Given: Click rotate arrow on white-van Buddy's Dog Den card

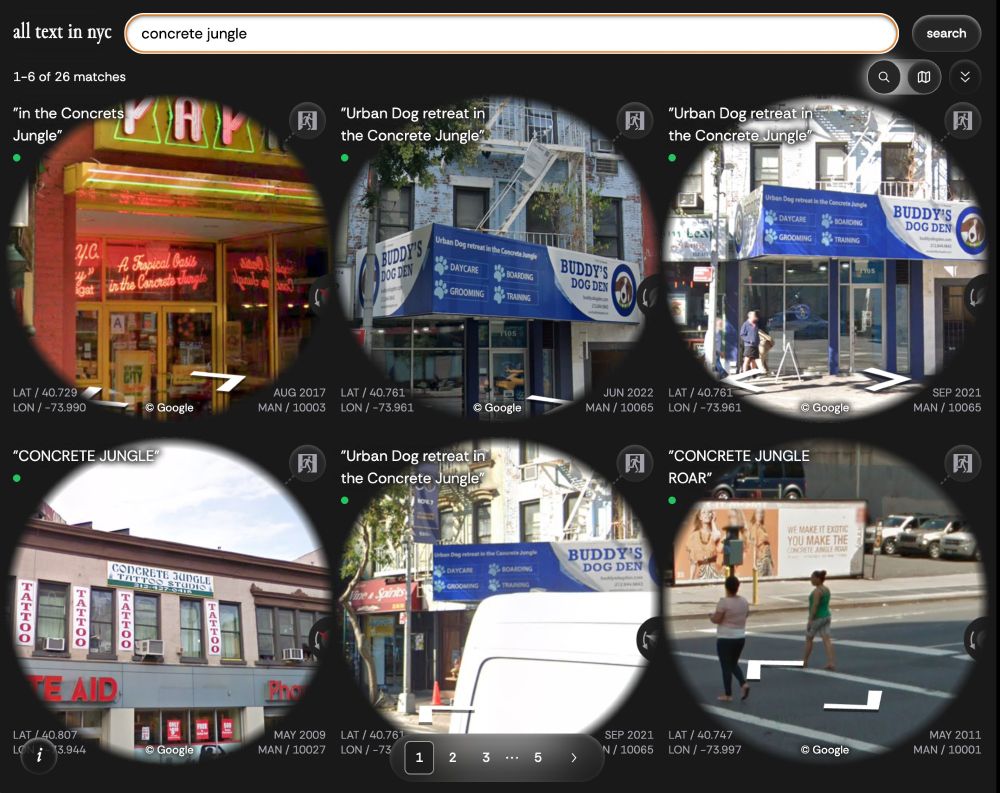Looking at the screenshot, I should (649, 638).
